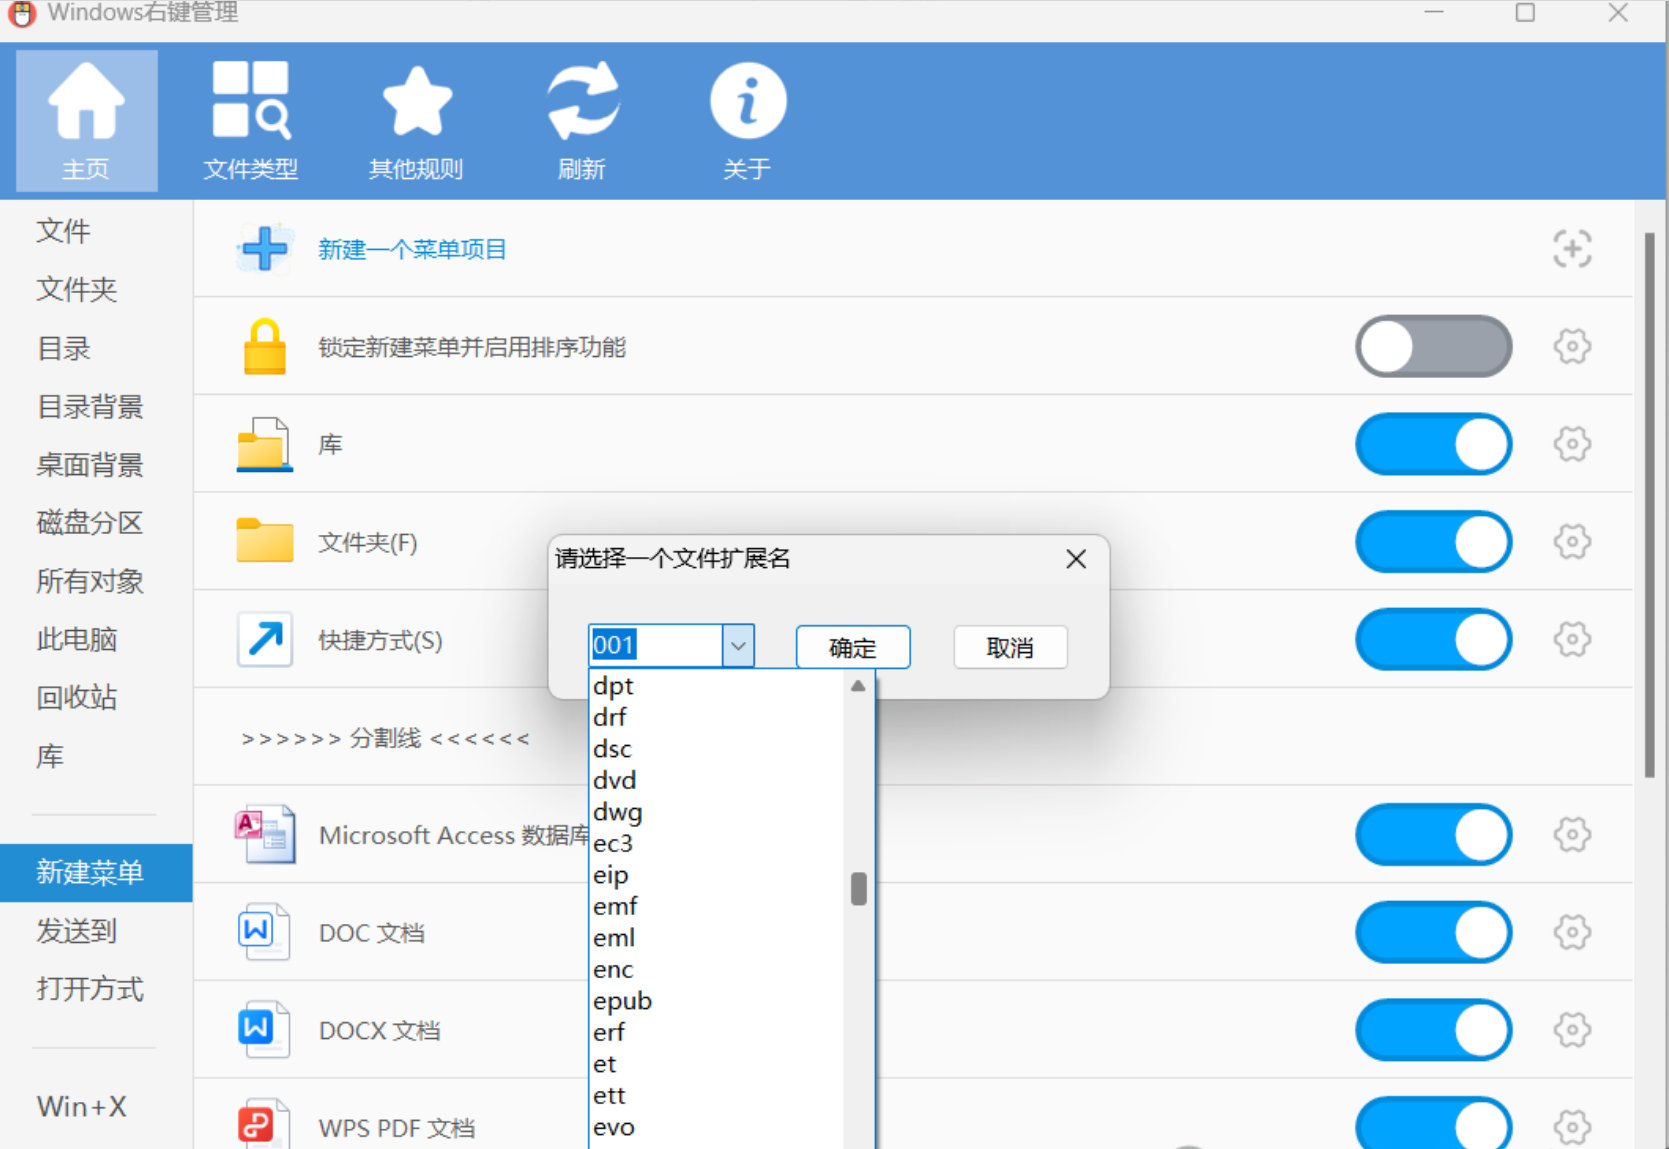Click the dropdown list scrollbar thumb
The image size is (1669, 1149).
858,888
